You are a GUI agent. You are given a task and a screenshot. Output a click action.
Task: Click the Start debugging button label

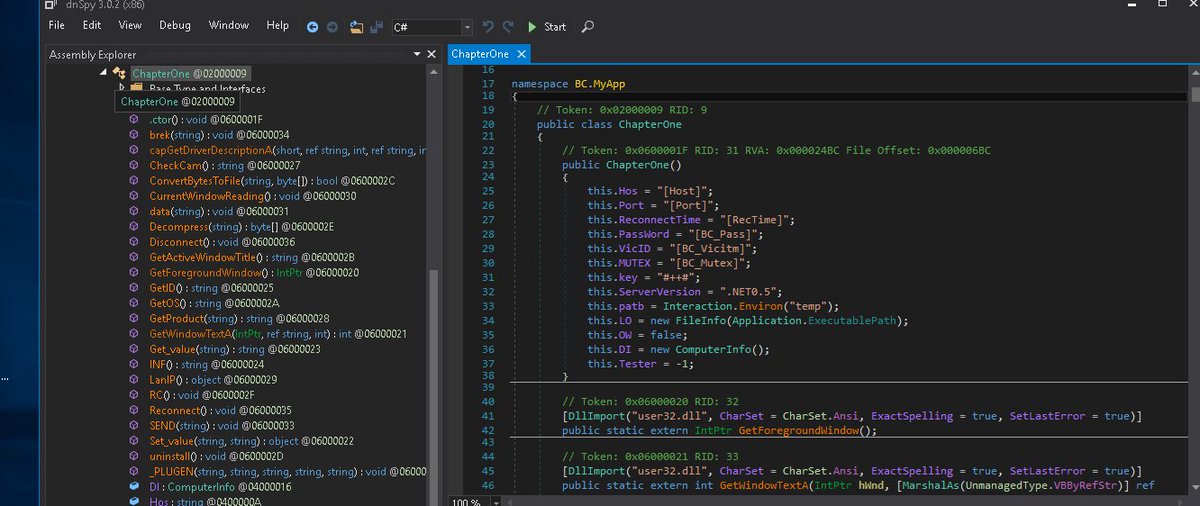pos(555,27)
